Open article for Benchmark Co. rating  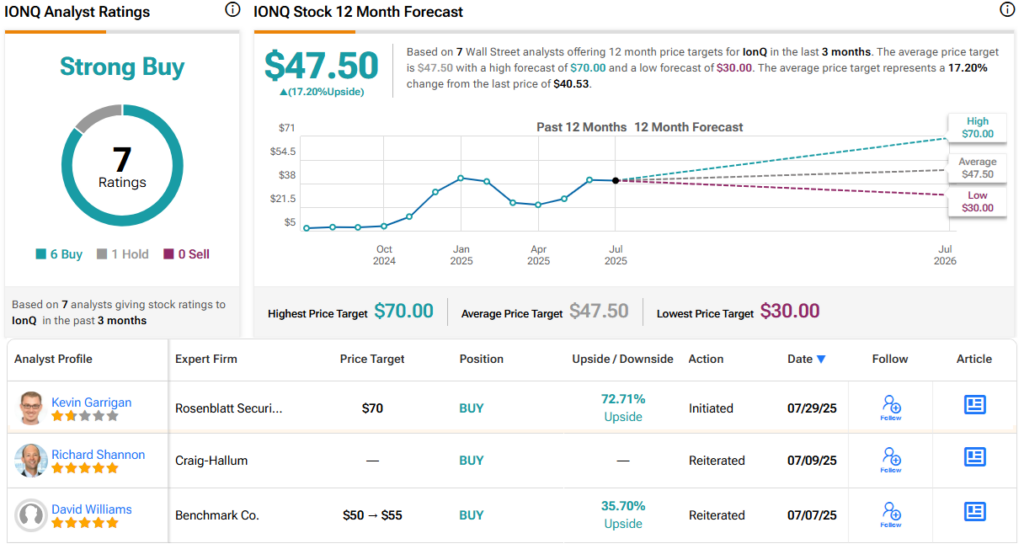pyautogui.click(x=974, y=512)
